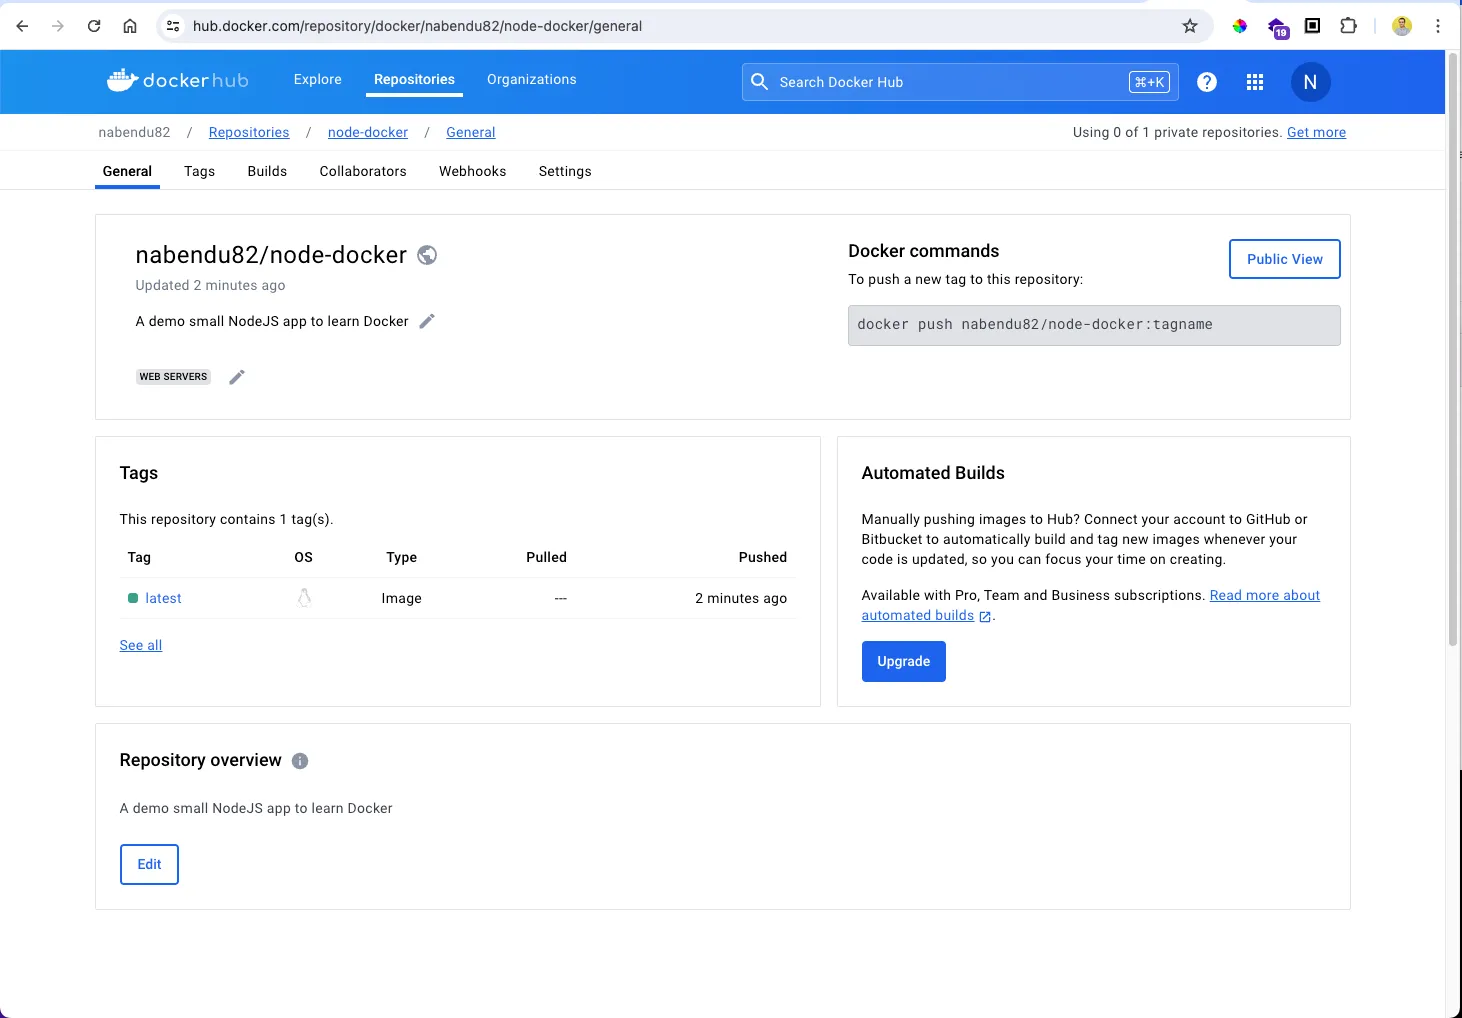Click the See all tags link
Image resolution: width=1462 pixels, height=1018 pixels.
click(x=141, y=645)
